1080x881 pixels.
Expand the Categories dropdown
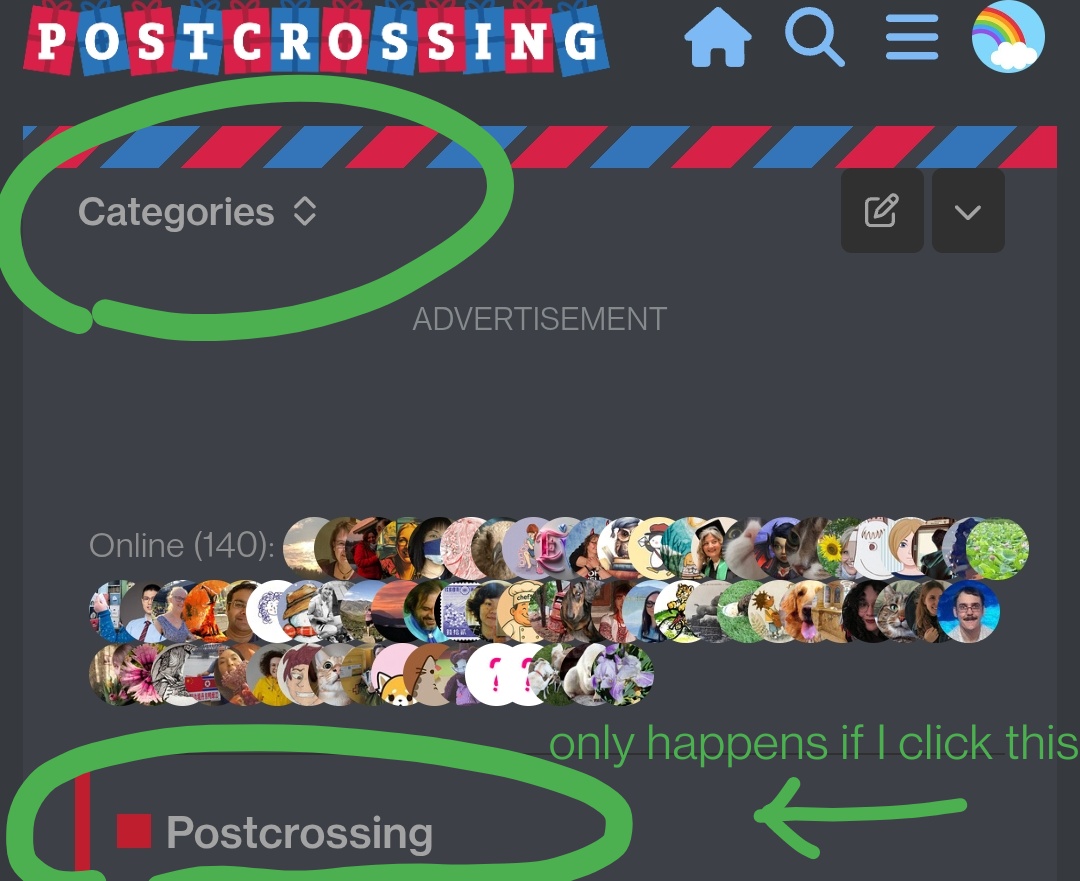(198, 211)
